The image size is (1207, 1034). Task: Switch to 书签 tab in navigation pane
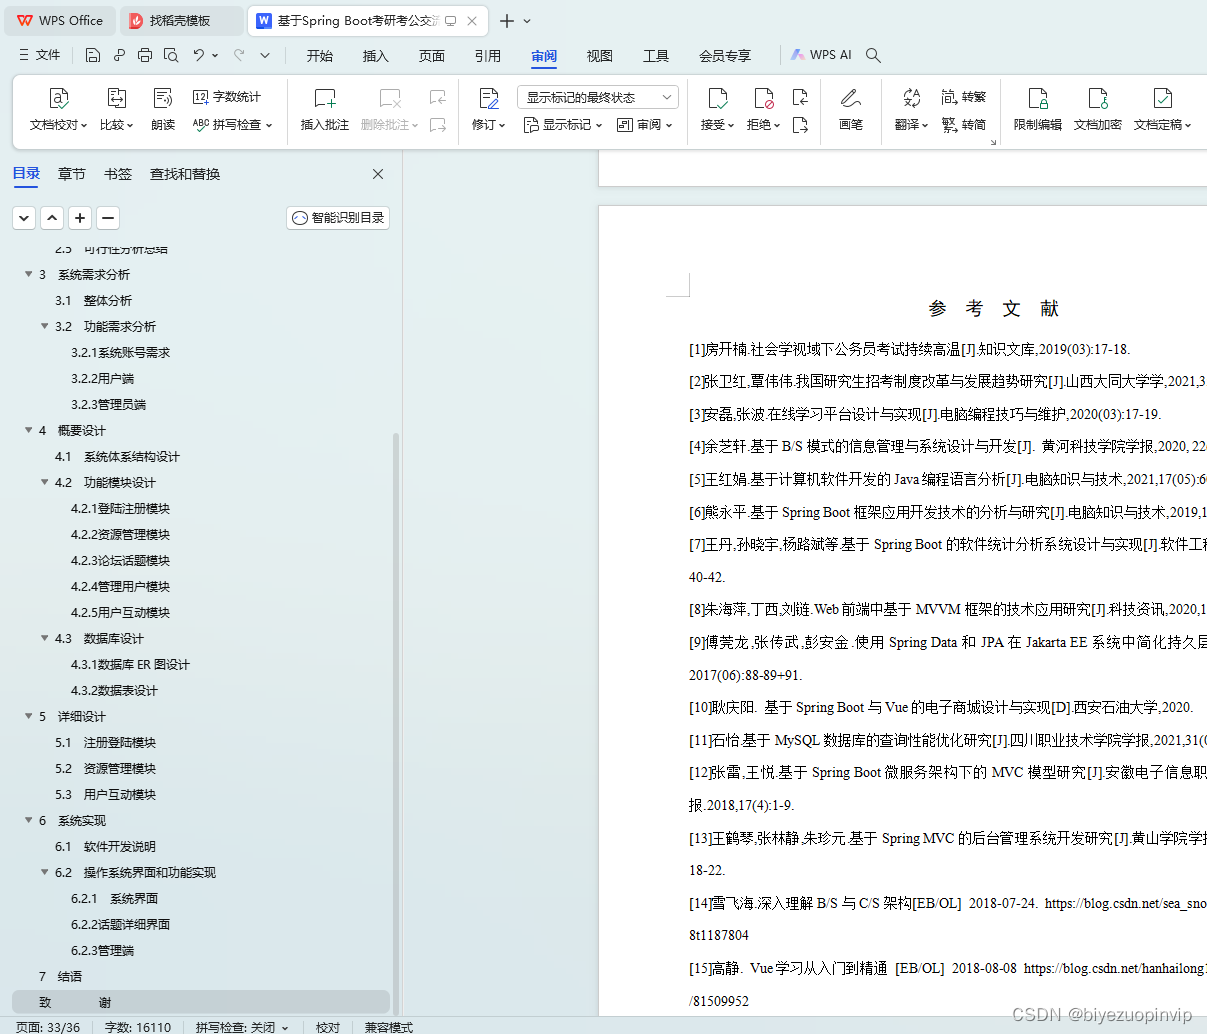(118, 174)
